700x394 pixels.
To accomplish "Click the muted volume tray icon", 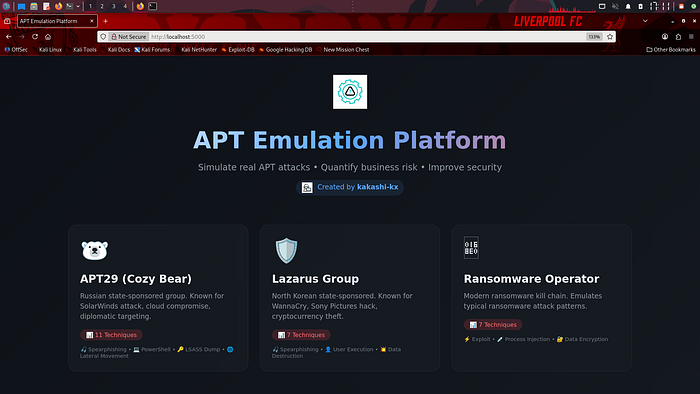I will pos(615,6).
